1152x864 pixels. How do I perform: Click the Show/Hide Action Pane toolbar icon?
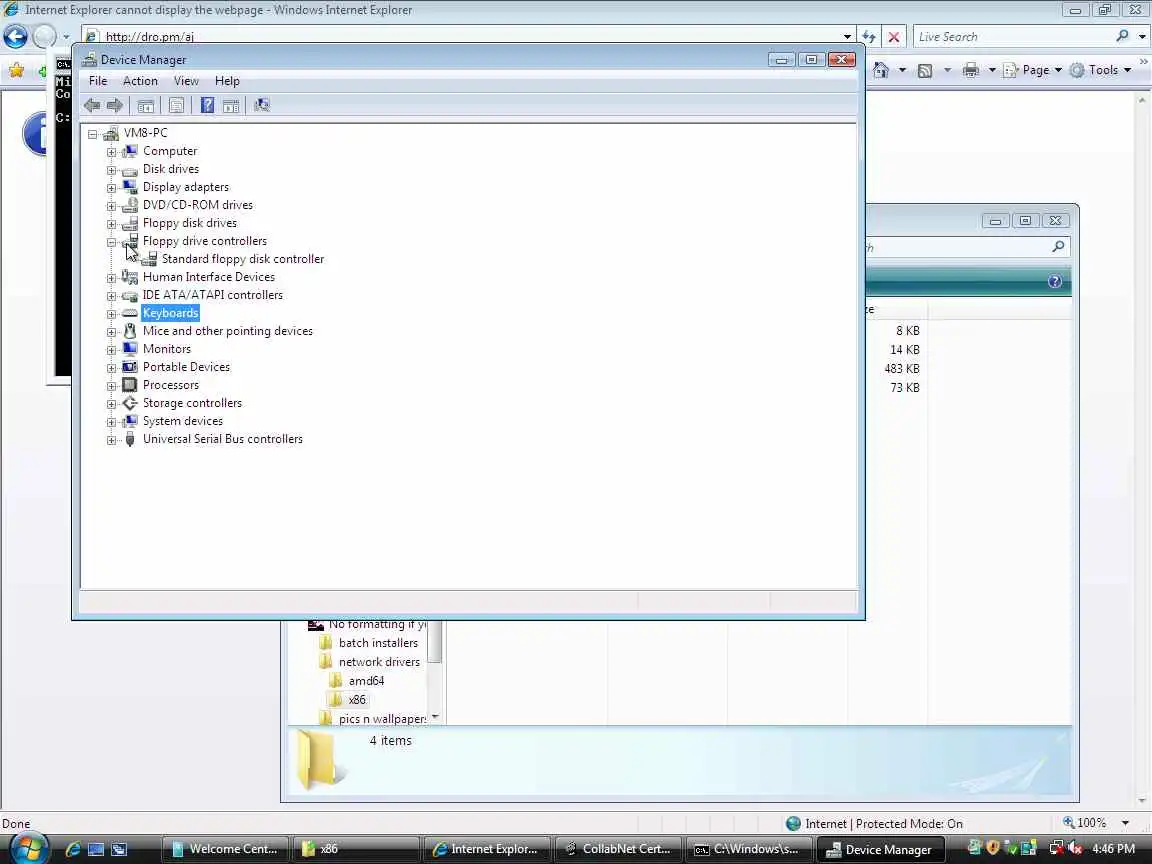point(231,106)
